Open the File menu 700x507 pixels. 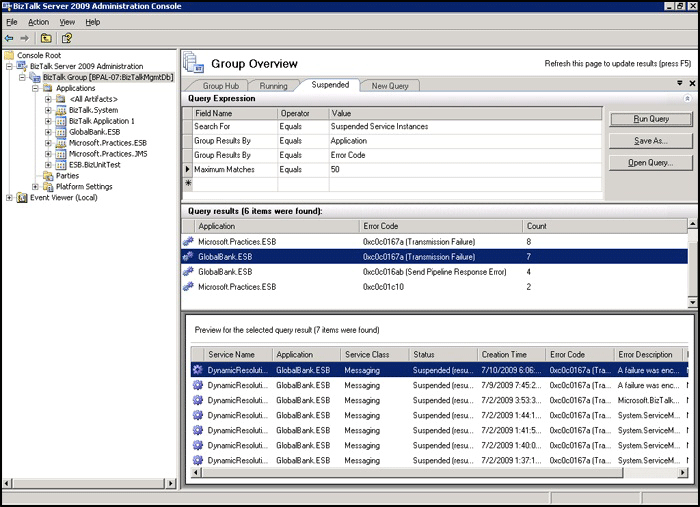click(x=12, y=22)
